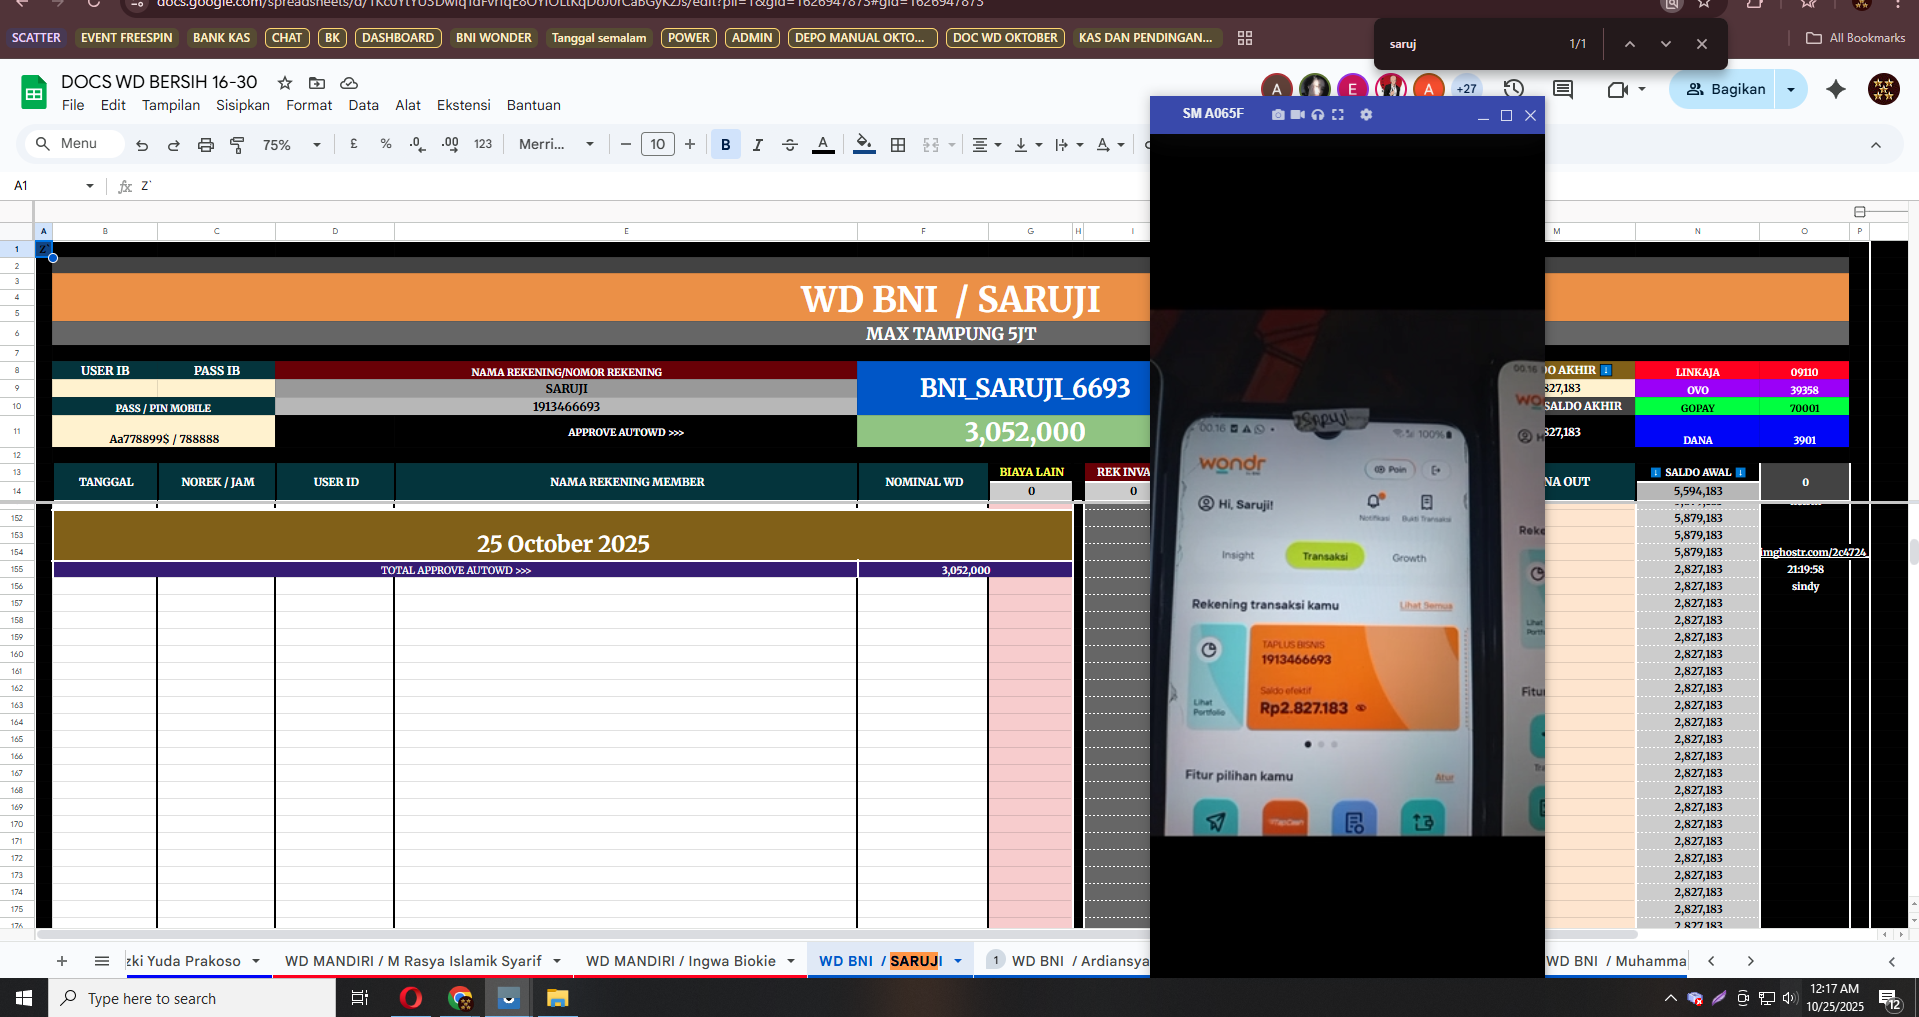Take screenshot with camera icon in SM A065F
The height and width of the screenshot is (1017, 1919).
coord(1277,115)
